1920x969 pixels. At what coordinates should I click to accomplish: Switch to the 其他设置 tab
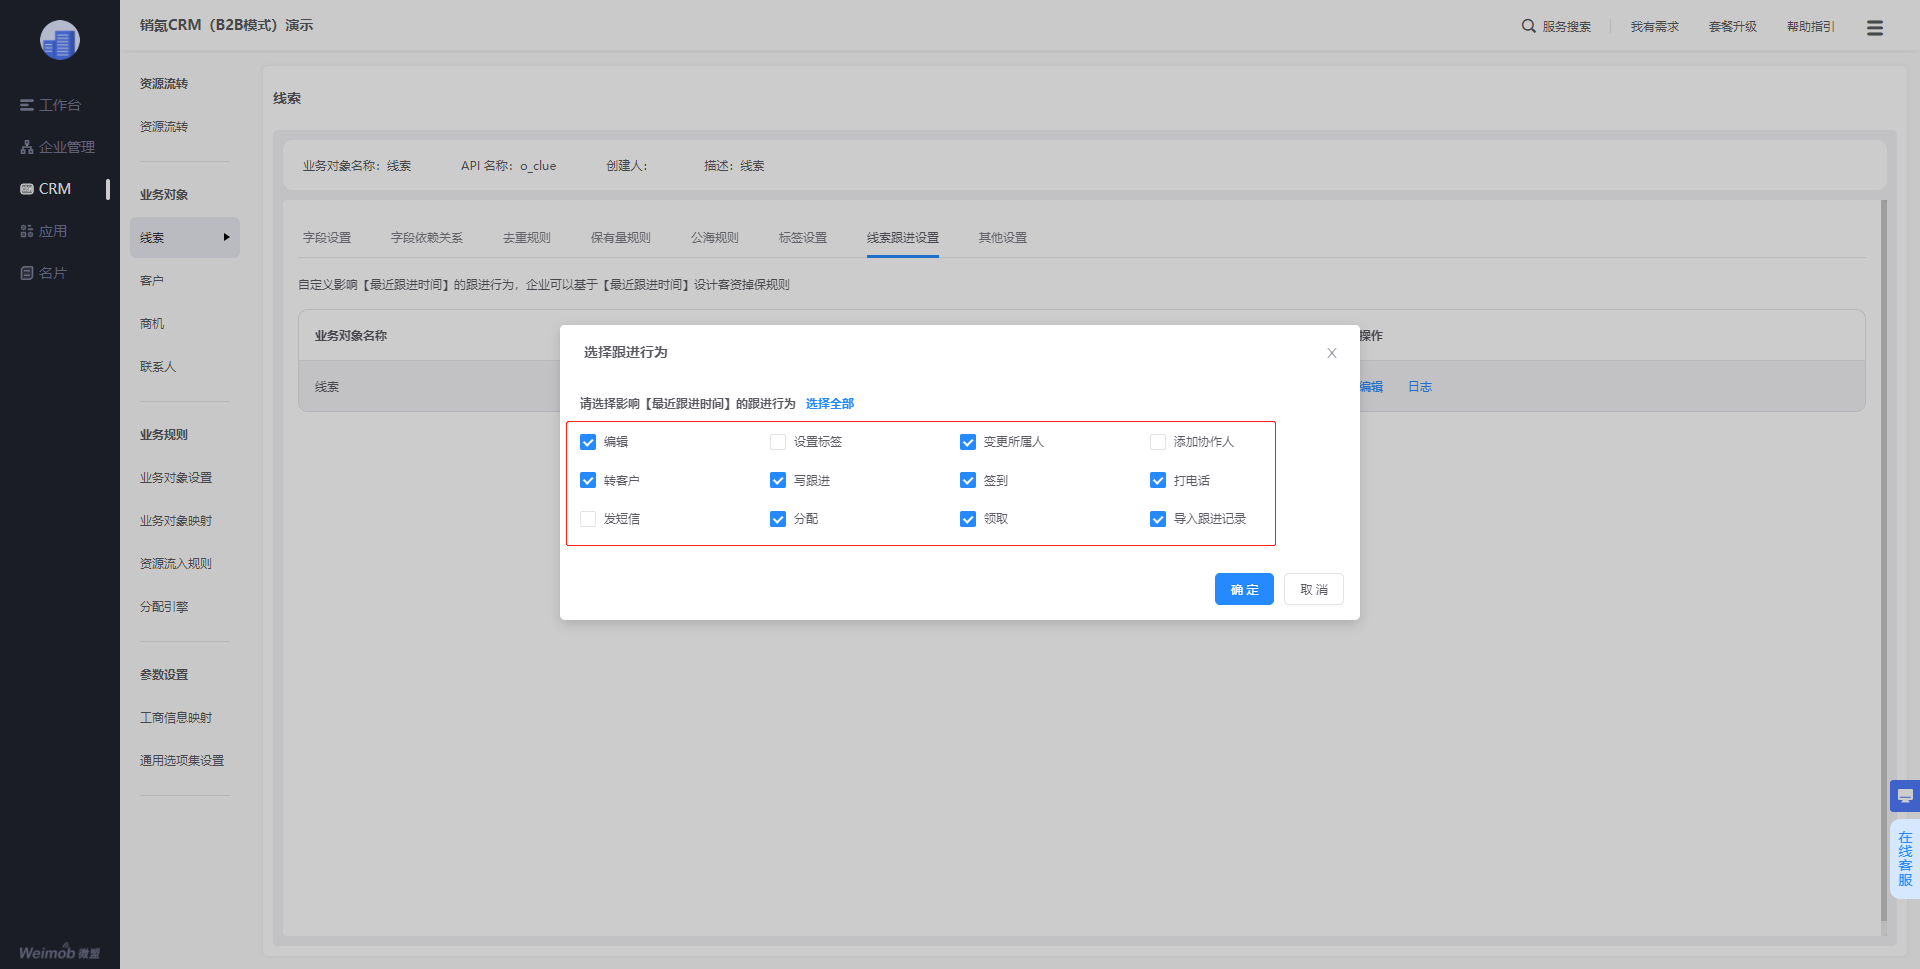click(x=1003, y=238)
